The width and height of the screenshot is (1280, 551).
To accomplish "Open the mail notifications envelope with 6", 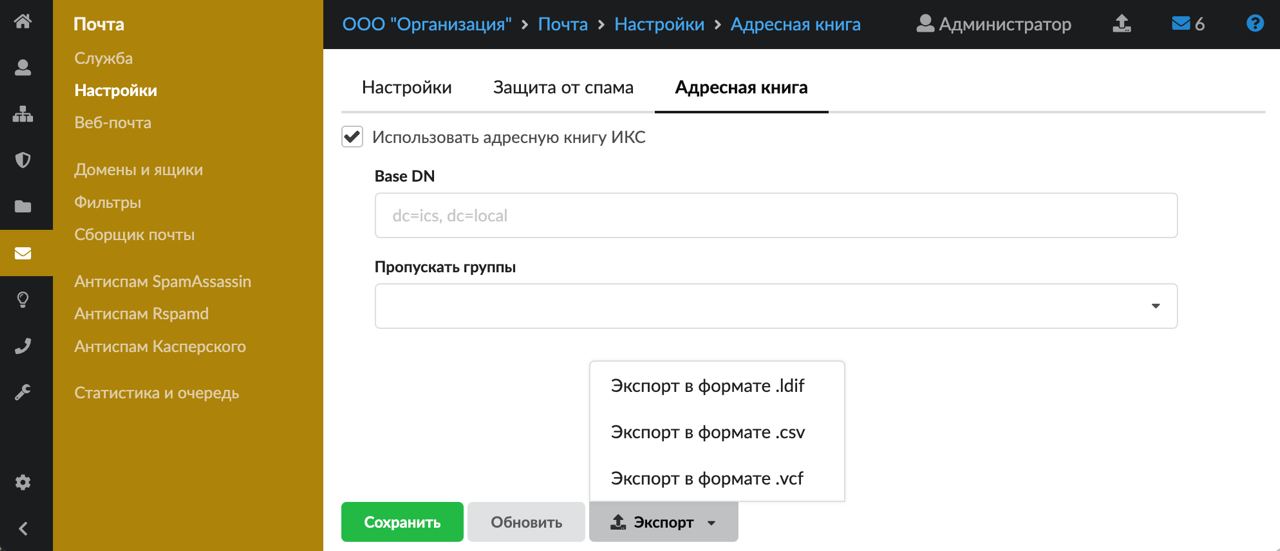I will click(x=1188, y=24).
